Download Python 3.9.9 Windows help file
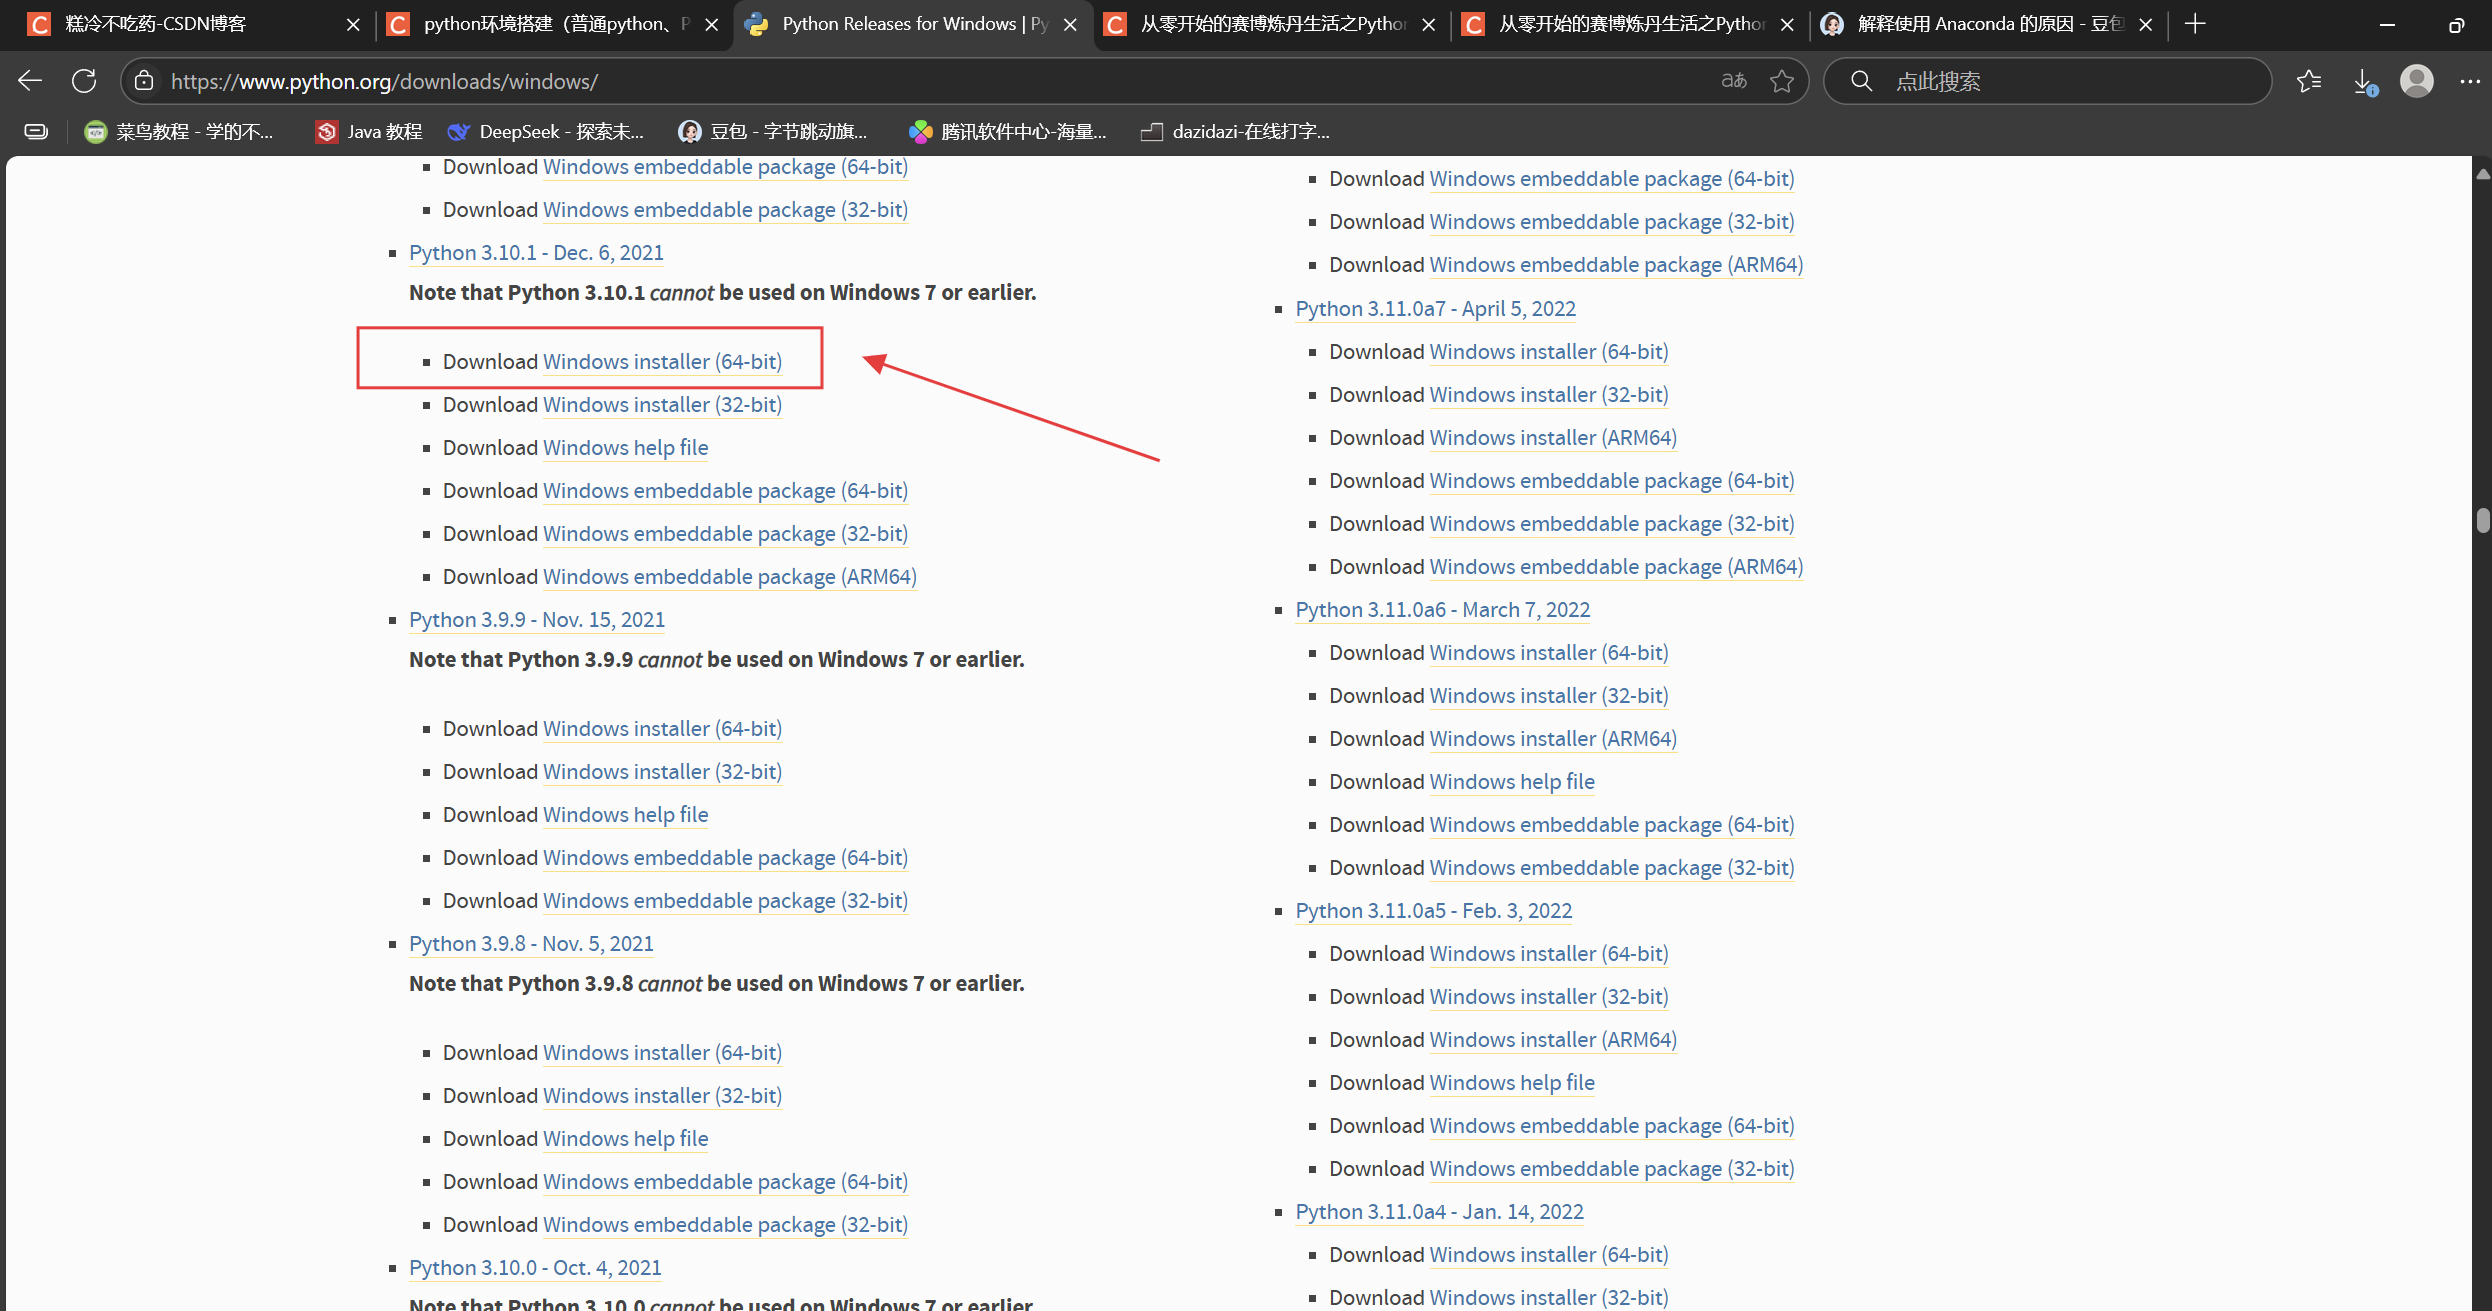2492x1311 pixels. 625,815
